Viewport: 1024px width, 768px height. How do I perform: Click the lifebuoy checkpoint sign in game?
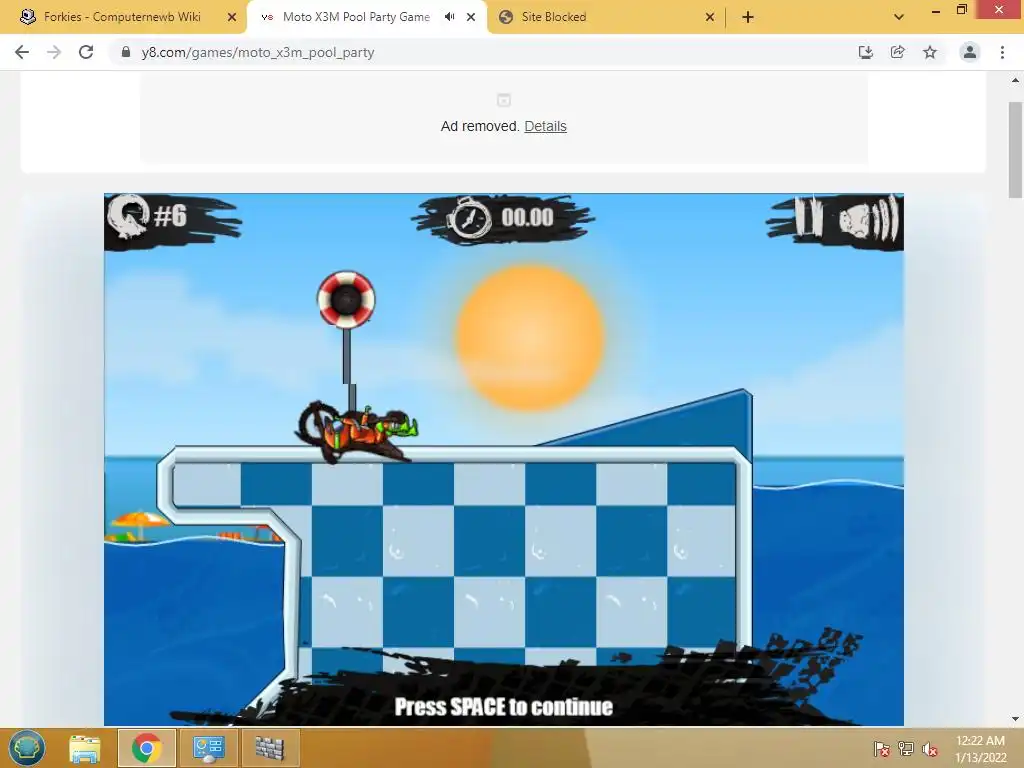coord(346,300)
